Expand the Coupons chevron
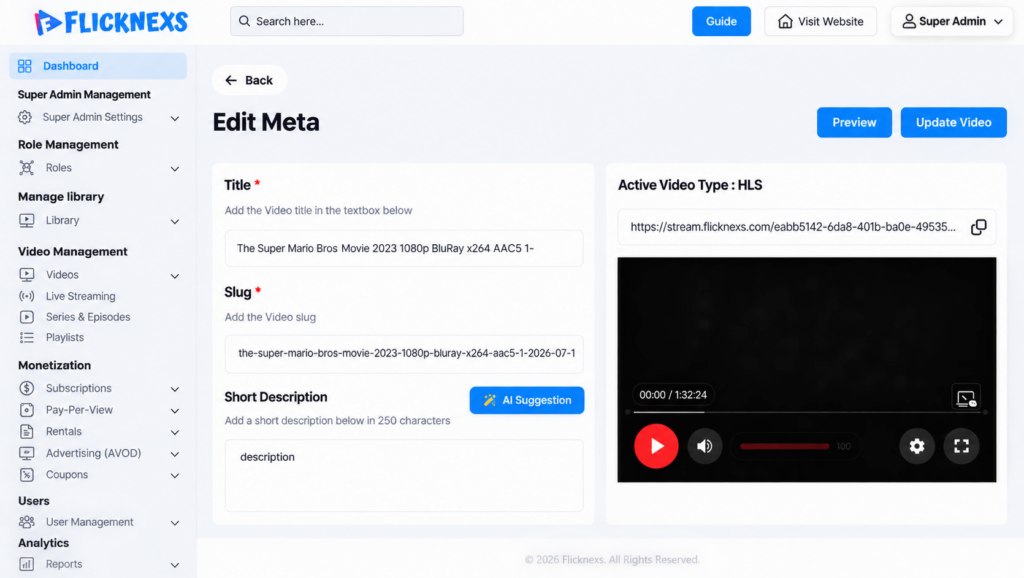Screen dimensions: 1024x578 point(175,475)
